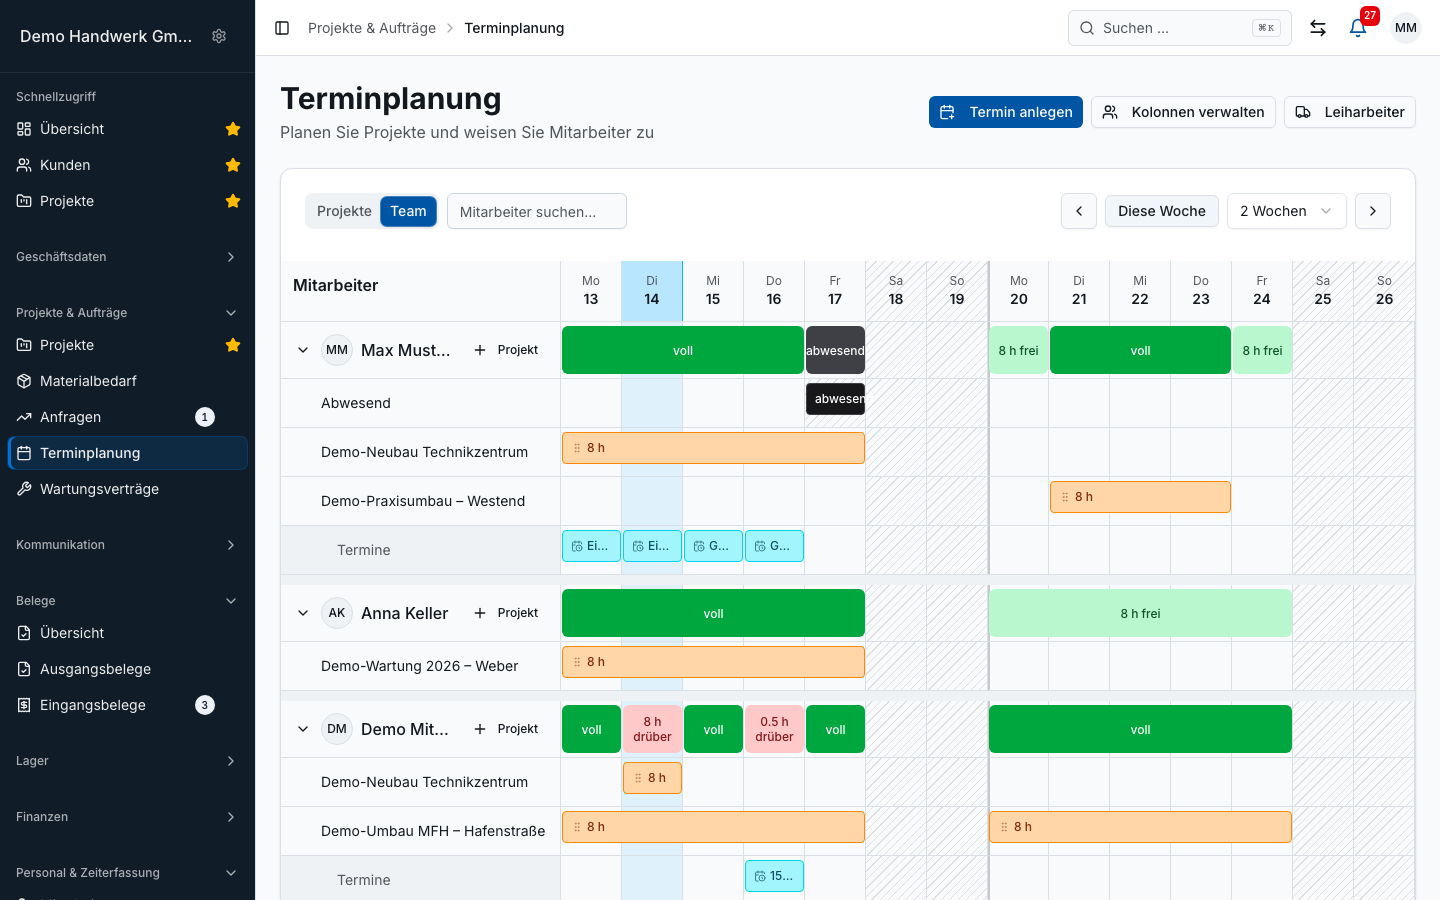This screenshot has height=900, width=1440.
Task: Open Eingangsbelege in sidebar
Action: tap(127, 705)
